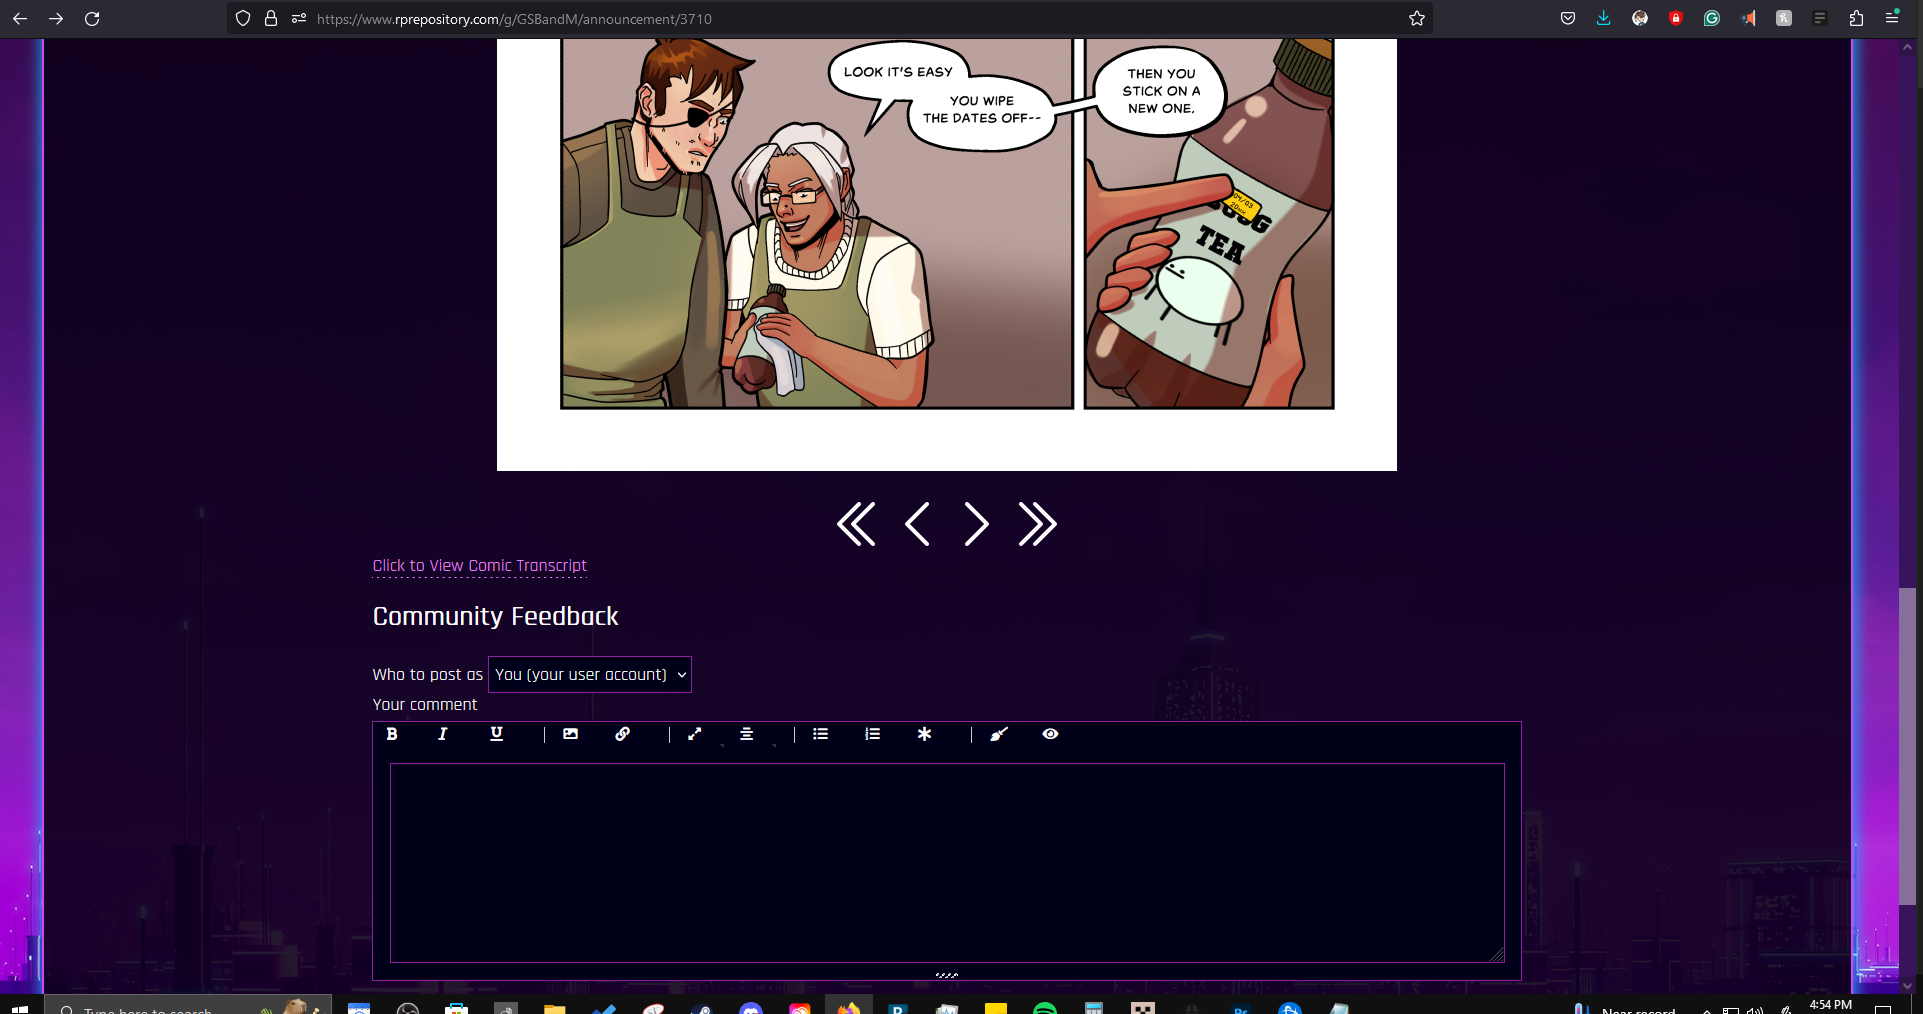Toggle the eye preview of comment
Viewport: 1923px width, 1014px height.
click(1050, 734)
